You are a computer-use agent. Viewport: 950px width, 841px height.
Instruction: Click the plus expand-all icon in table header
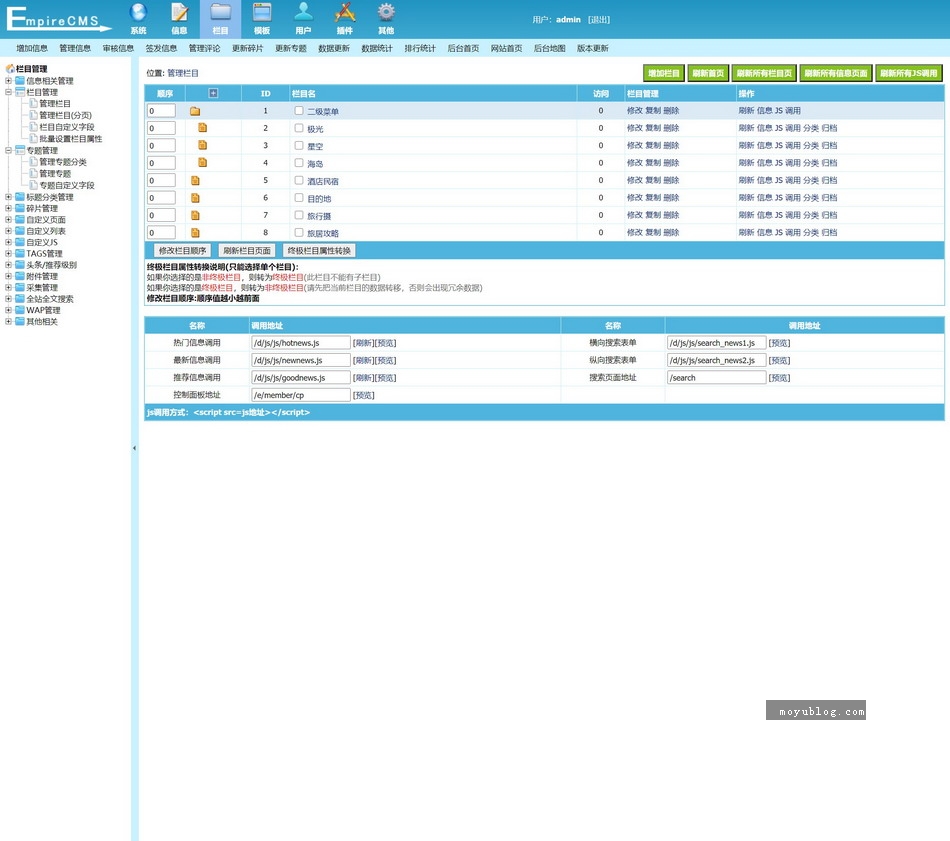pyautogui.click(x=213, y=93)
